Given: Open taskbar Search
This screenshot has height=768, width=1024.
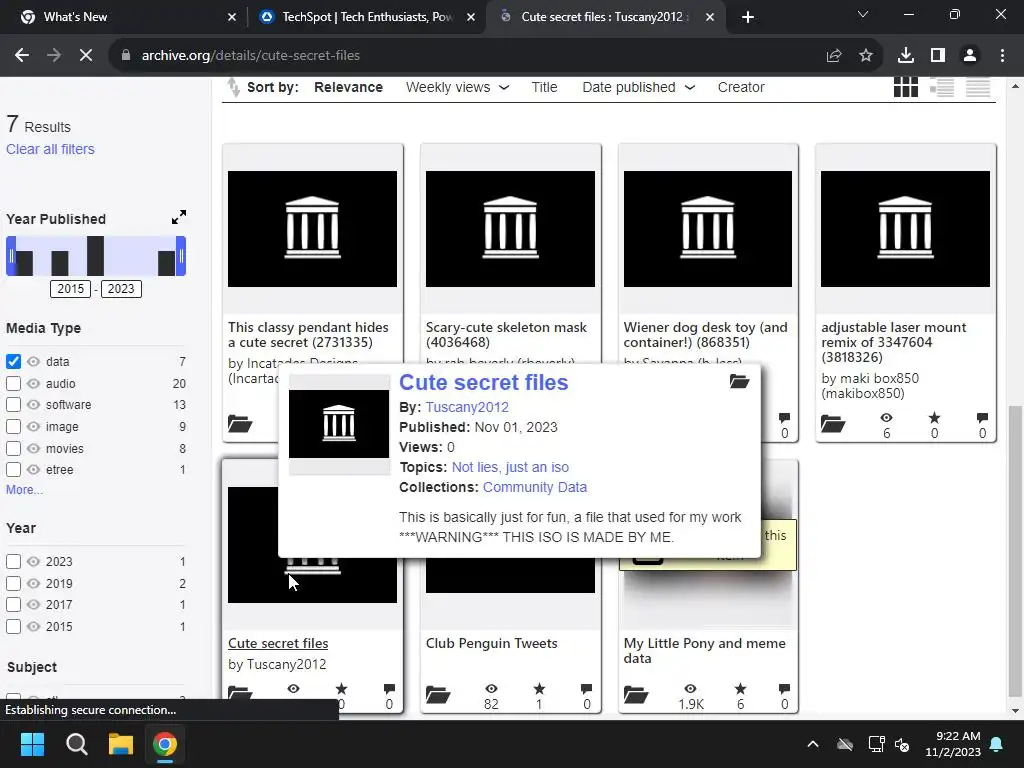Looking at the screenshot, I should (76, 744).
